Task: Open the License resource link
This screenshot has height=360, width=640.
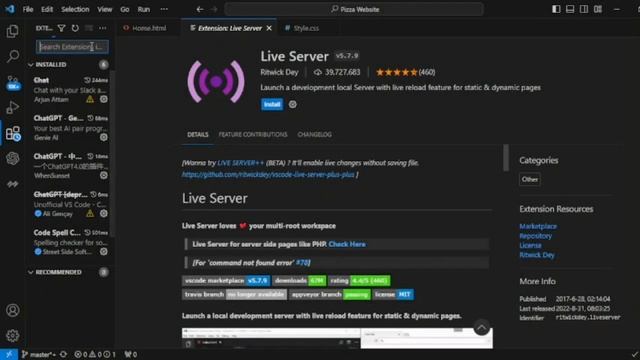Action: tap(530, 245)
